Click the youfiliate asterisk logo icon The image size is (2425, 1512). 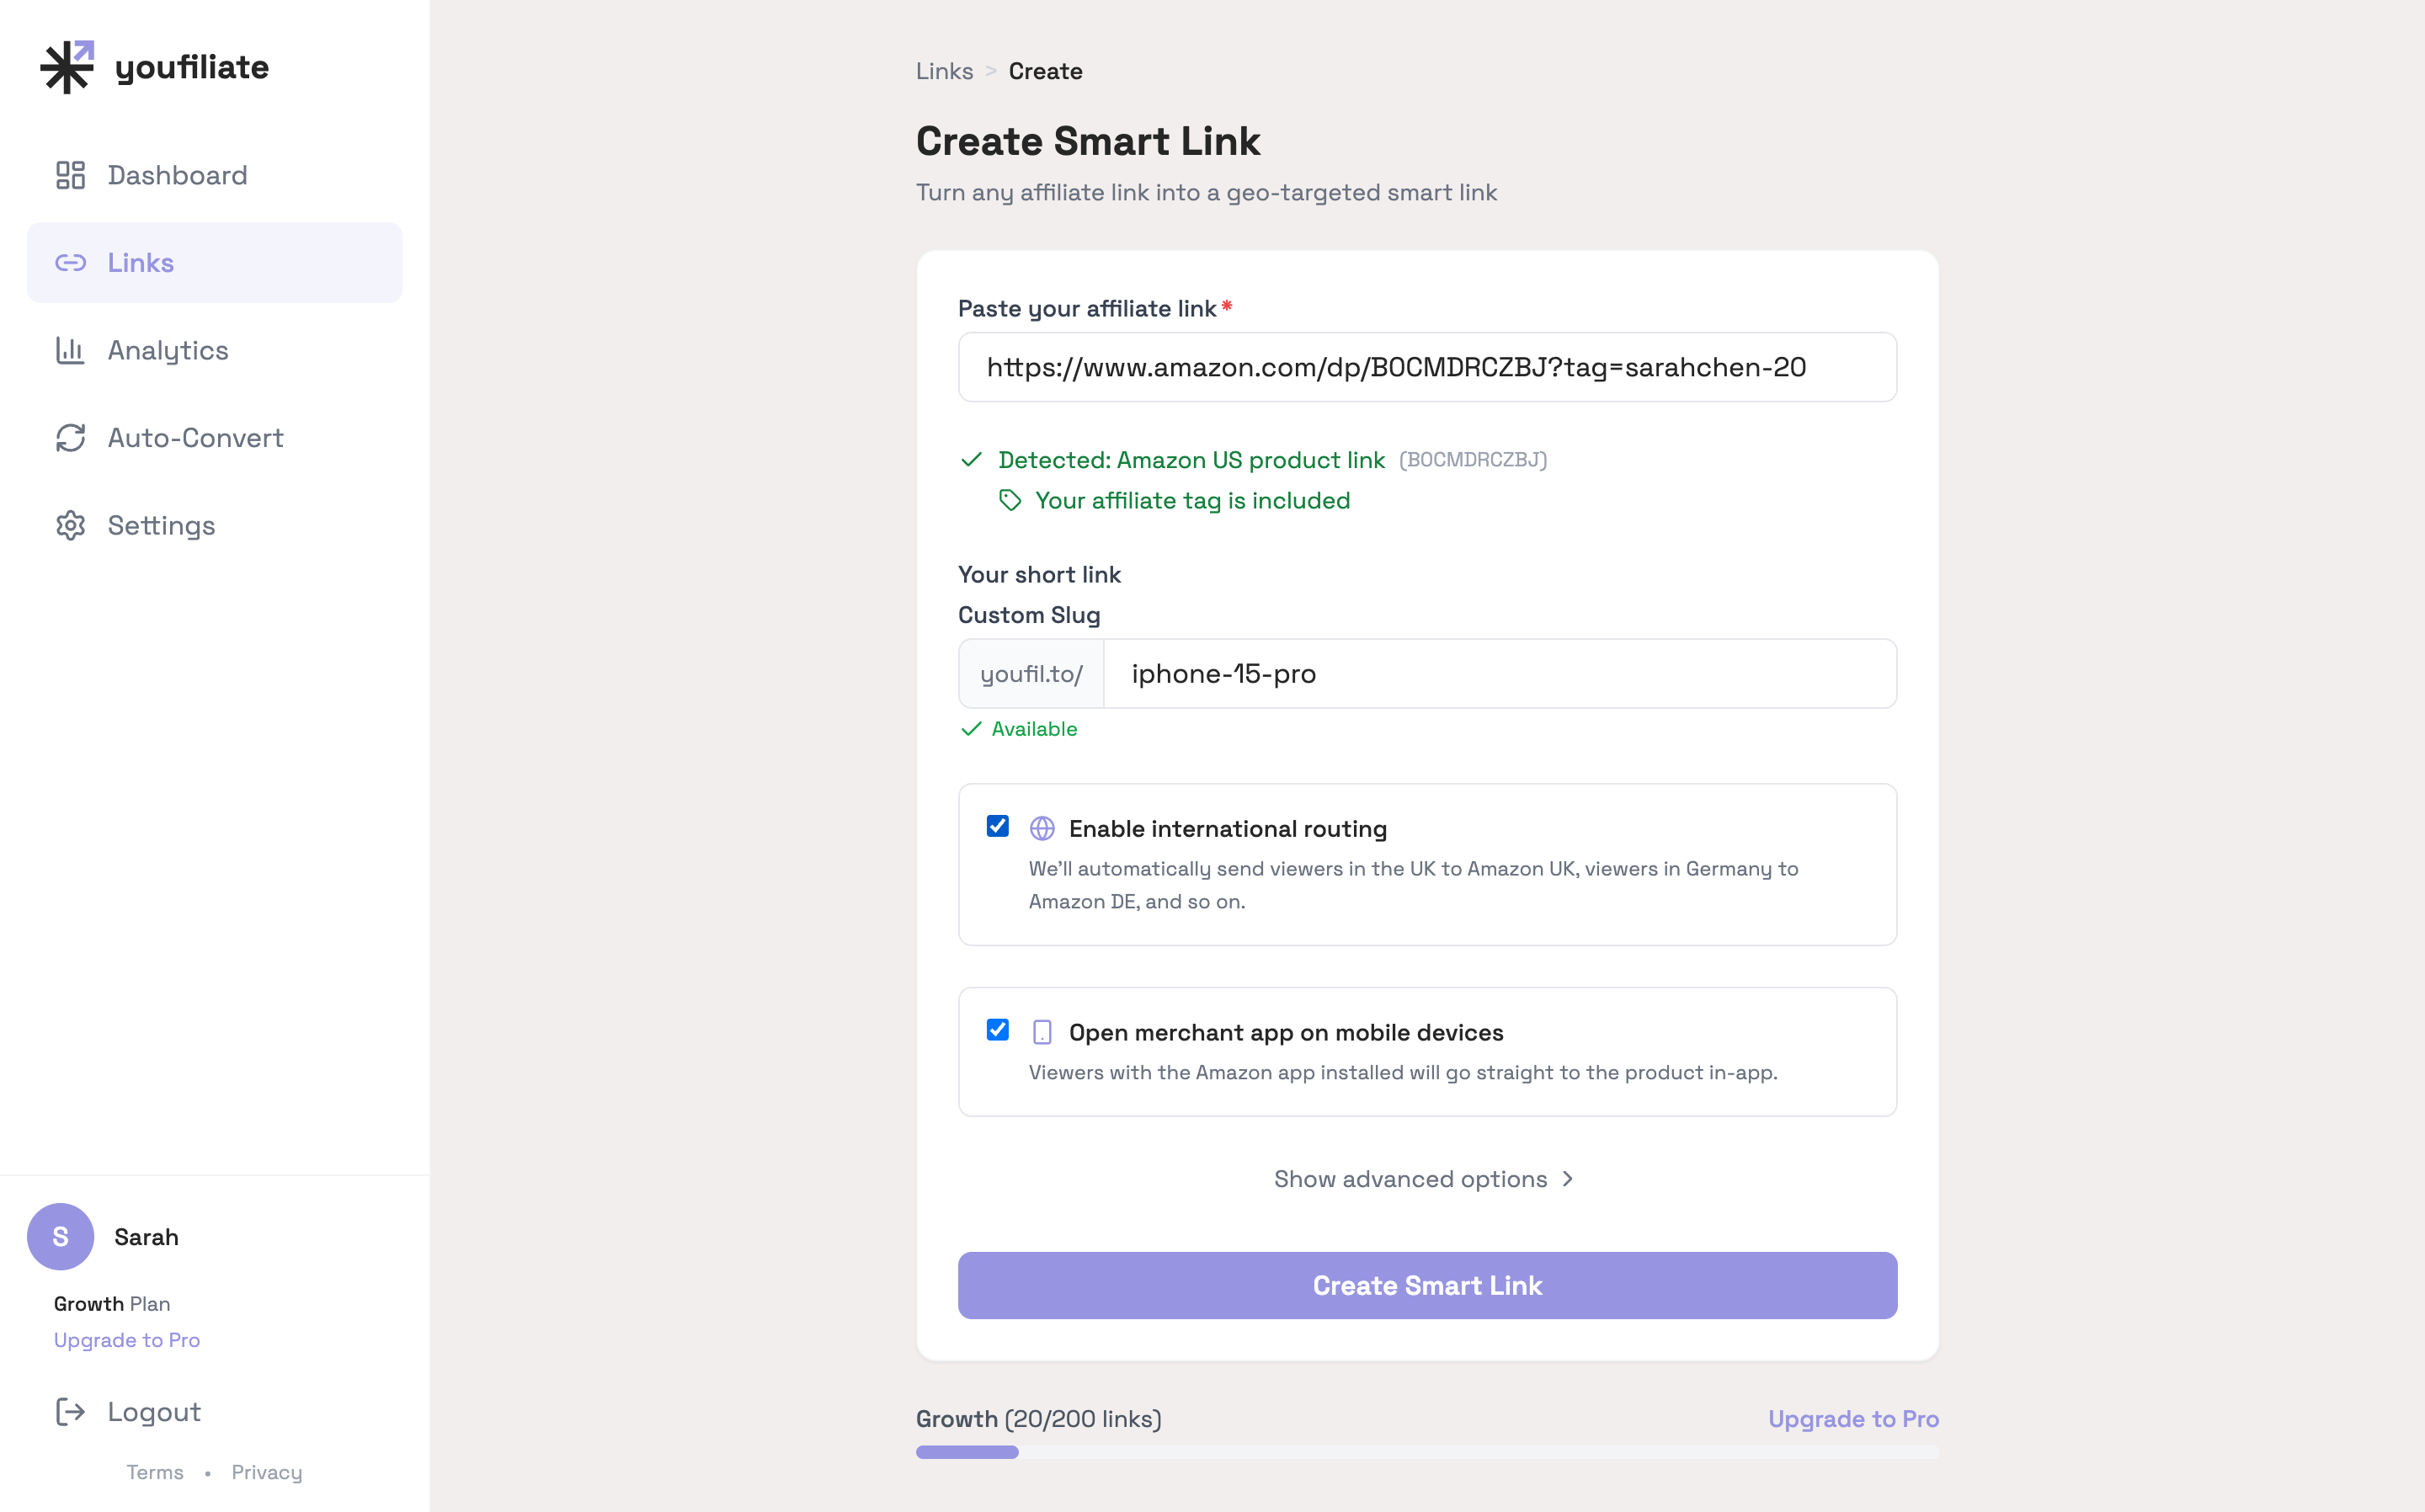67,67
